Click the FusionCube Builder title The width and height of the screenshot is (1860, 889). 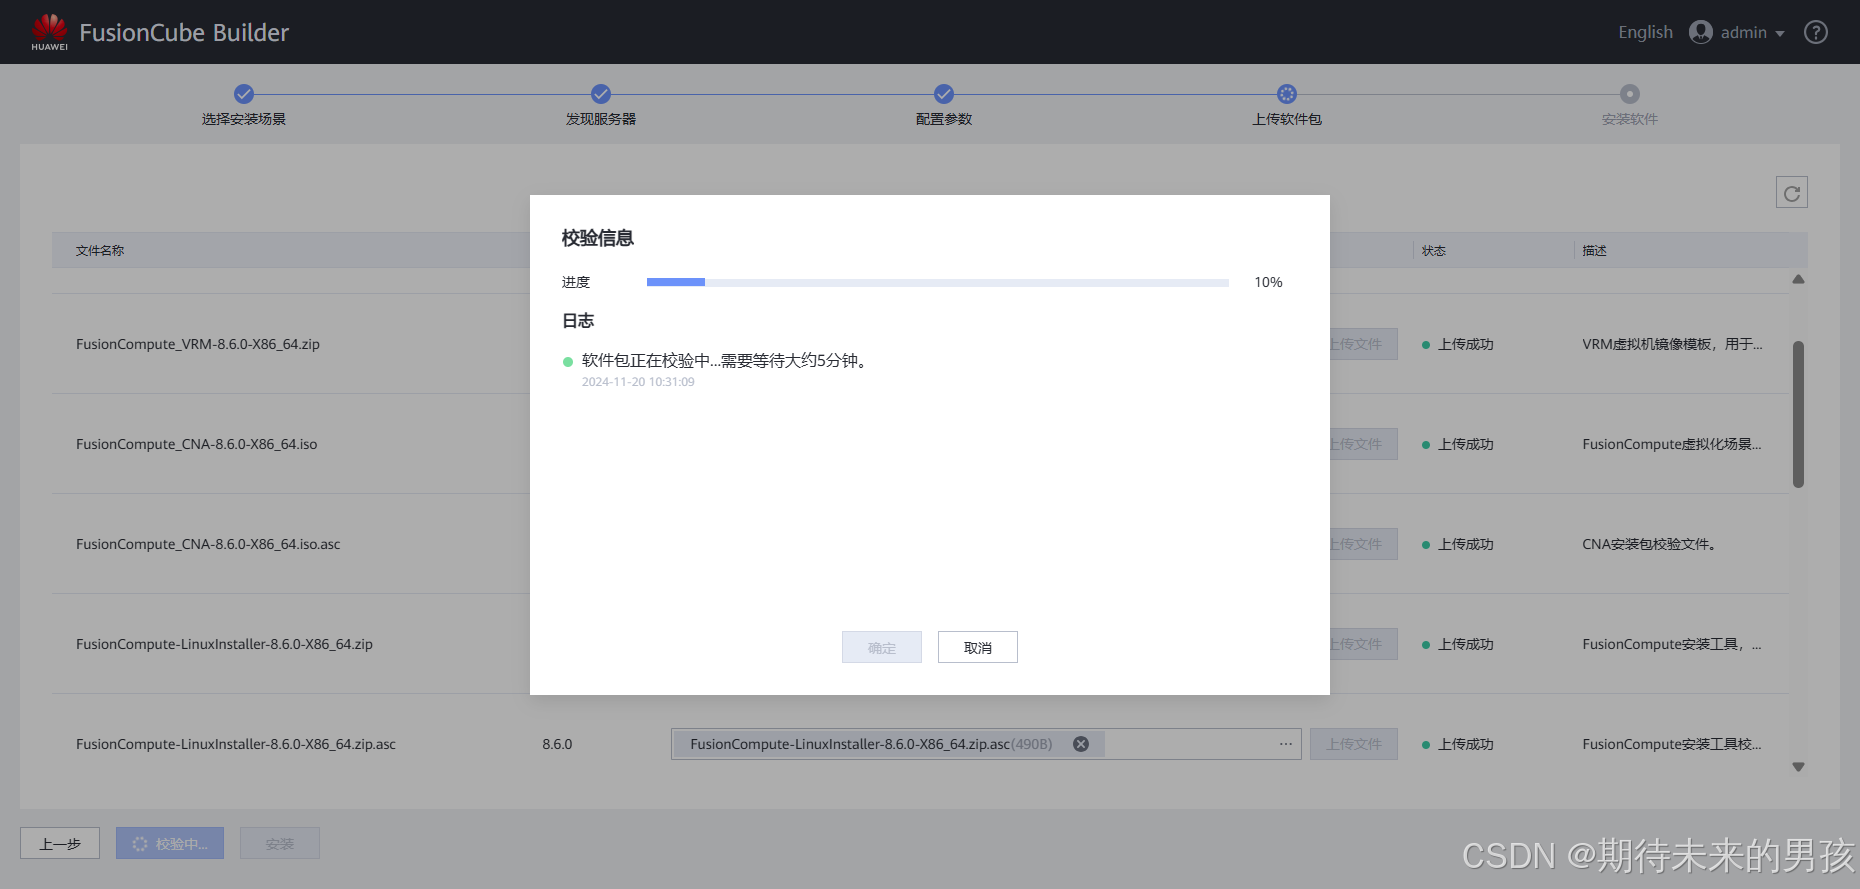coord(184,32)
